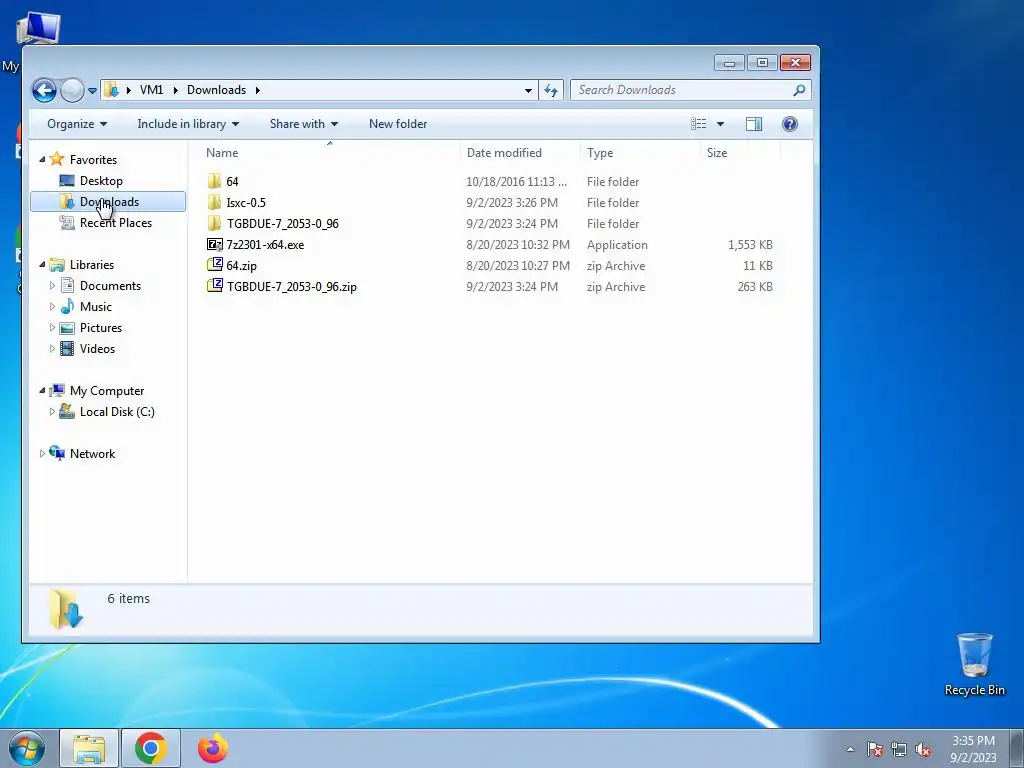This screenshot has width=1024, height=768.
Task: Open the Share with menu
Action: (304, 124)
